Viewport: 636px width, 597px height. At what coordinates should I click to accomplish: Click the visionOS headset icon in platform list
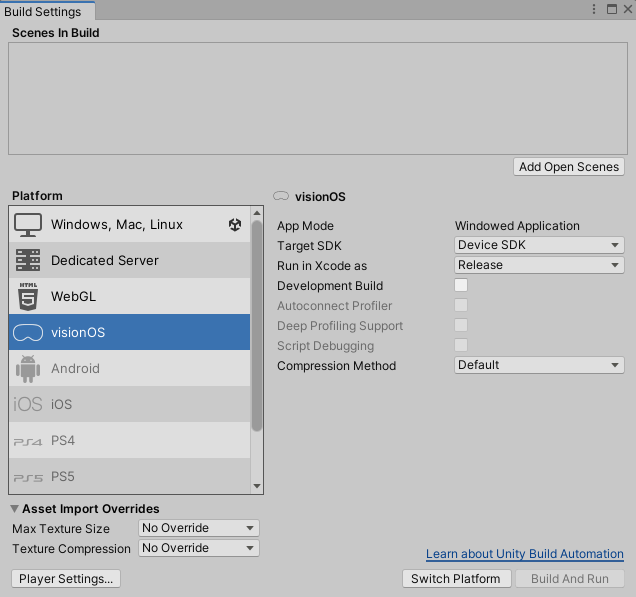28,333
